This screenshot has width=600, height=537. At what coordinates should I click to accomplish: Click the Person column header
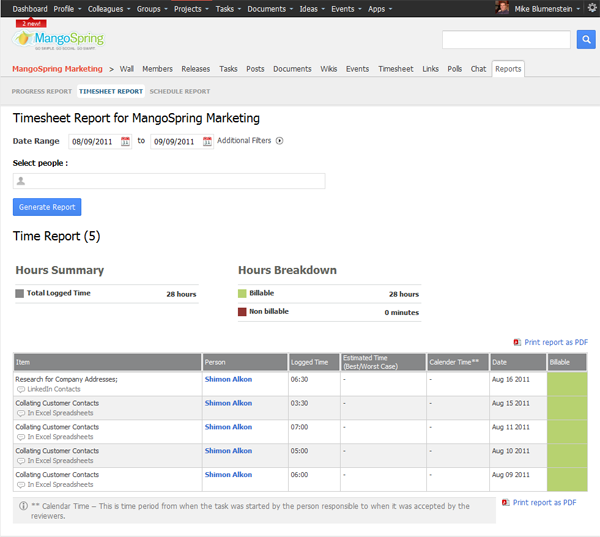click(x=245, y=362)
